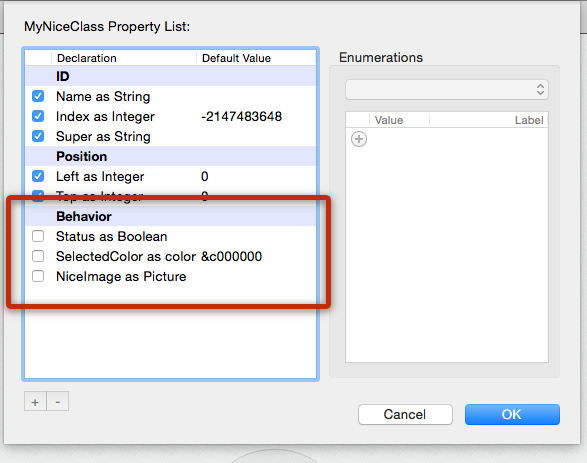
Task: Click the Default Value column header
Action: (256, 58)
